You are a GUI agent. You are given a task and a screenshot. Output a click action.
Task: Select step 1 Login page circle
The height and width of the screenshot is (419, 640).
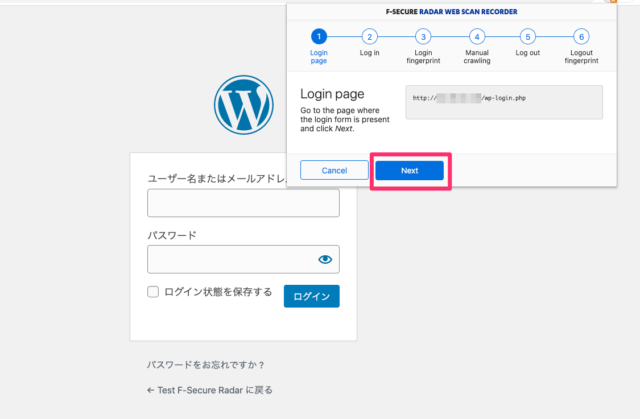coord(318,36)
